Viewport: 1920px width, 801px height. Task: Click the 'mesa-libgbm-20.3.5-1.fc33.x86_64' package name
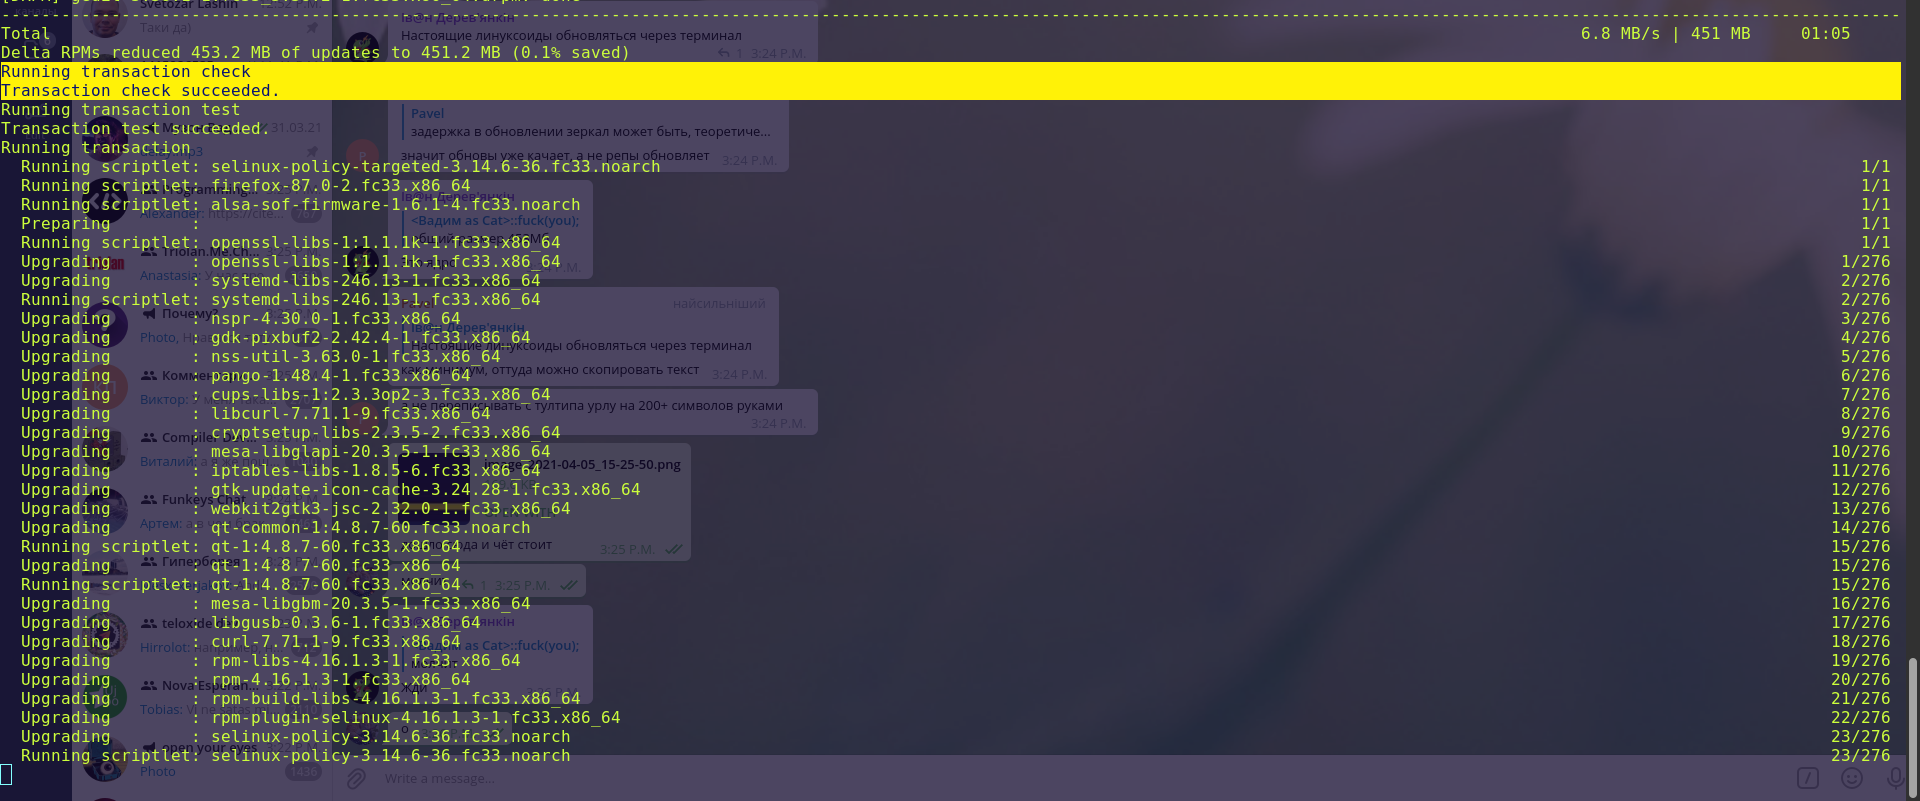[x=371, y=604]
